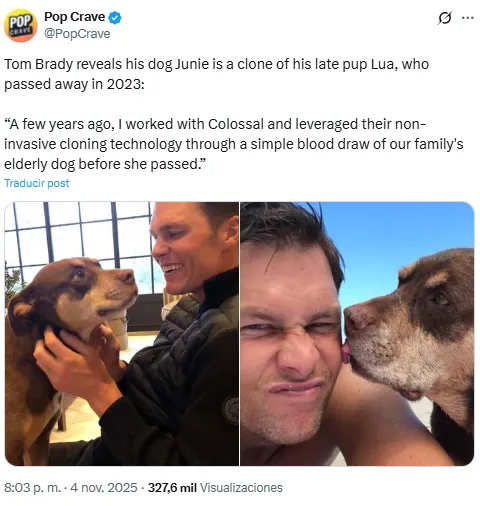Open the @PopCrave handle link
480x506 pixels.
[x=77, y=34]
